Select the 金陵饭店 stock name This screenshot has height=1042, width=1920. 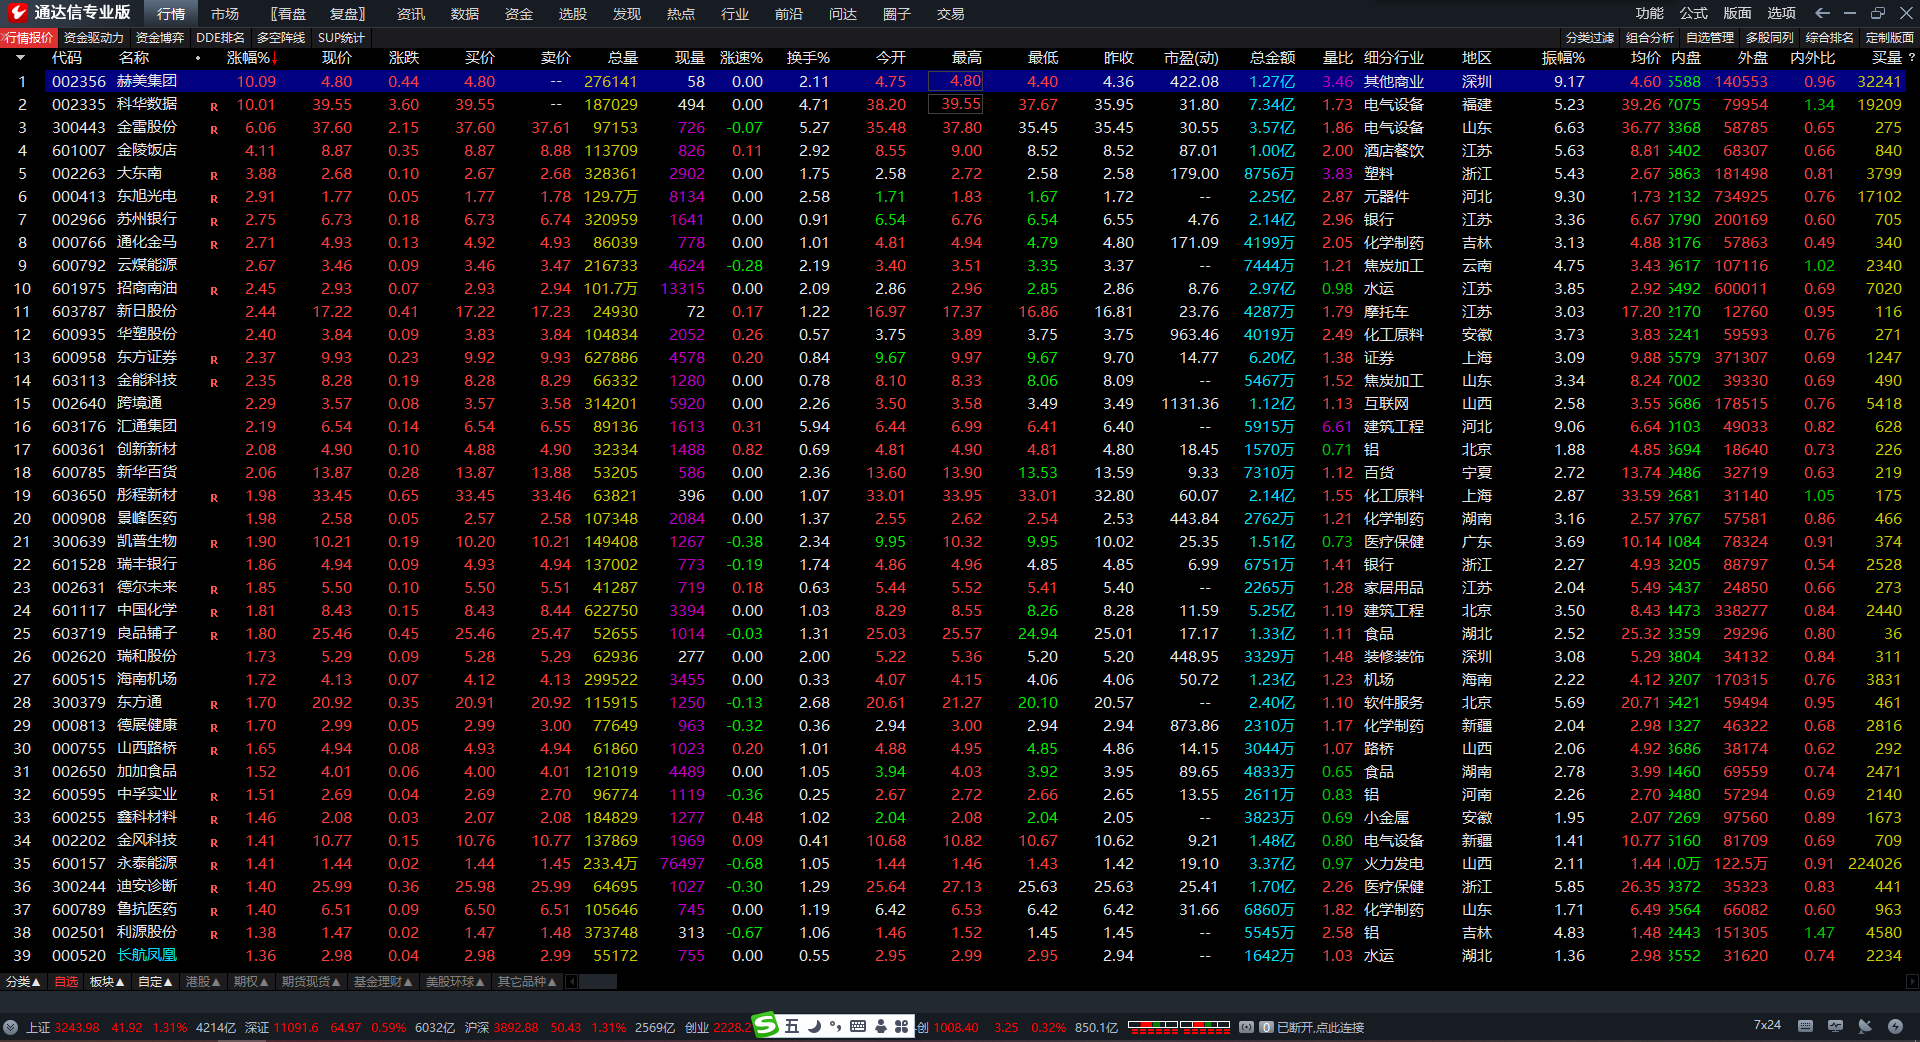[147, 150]
